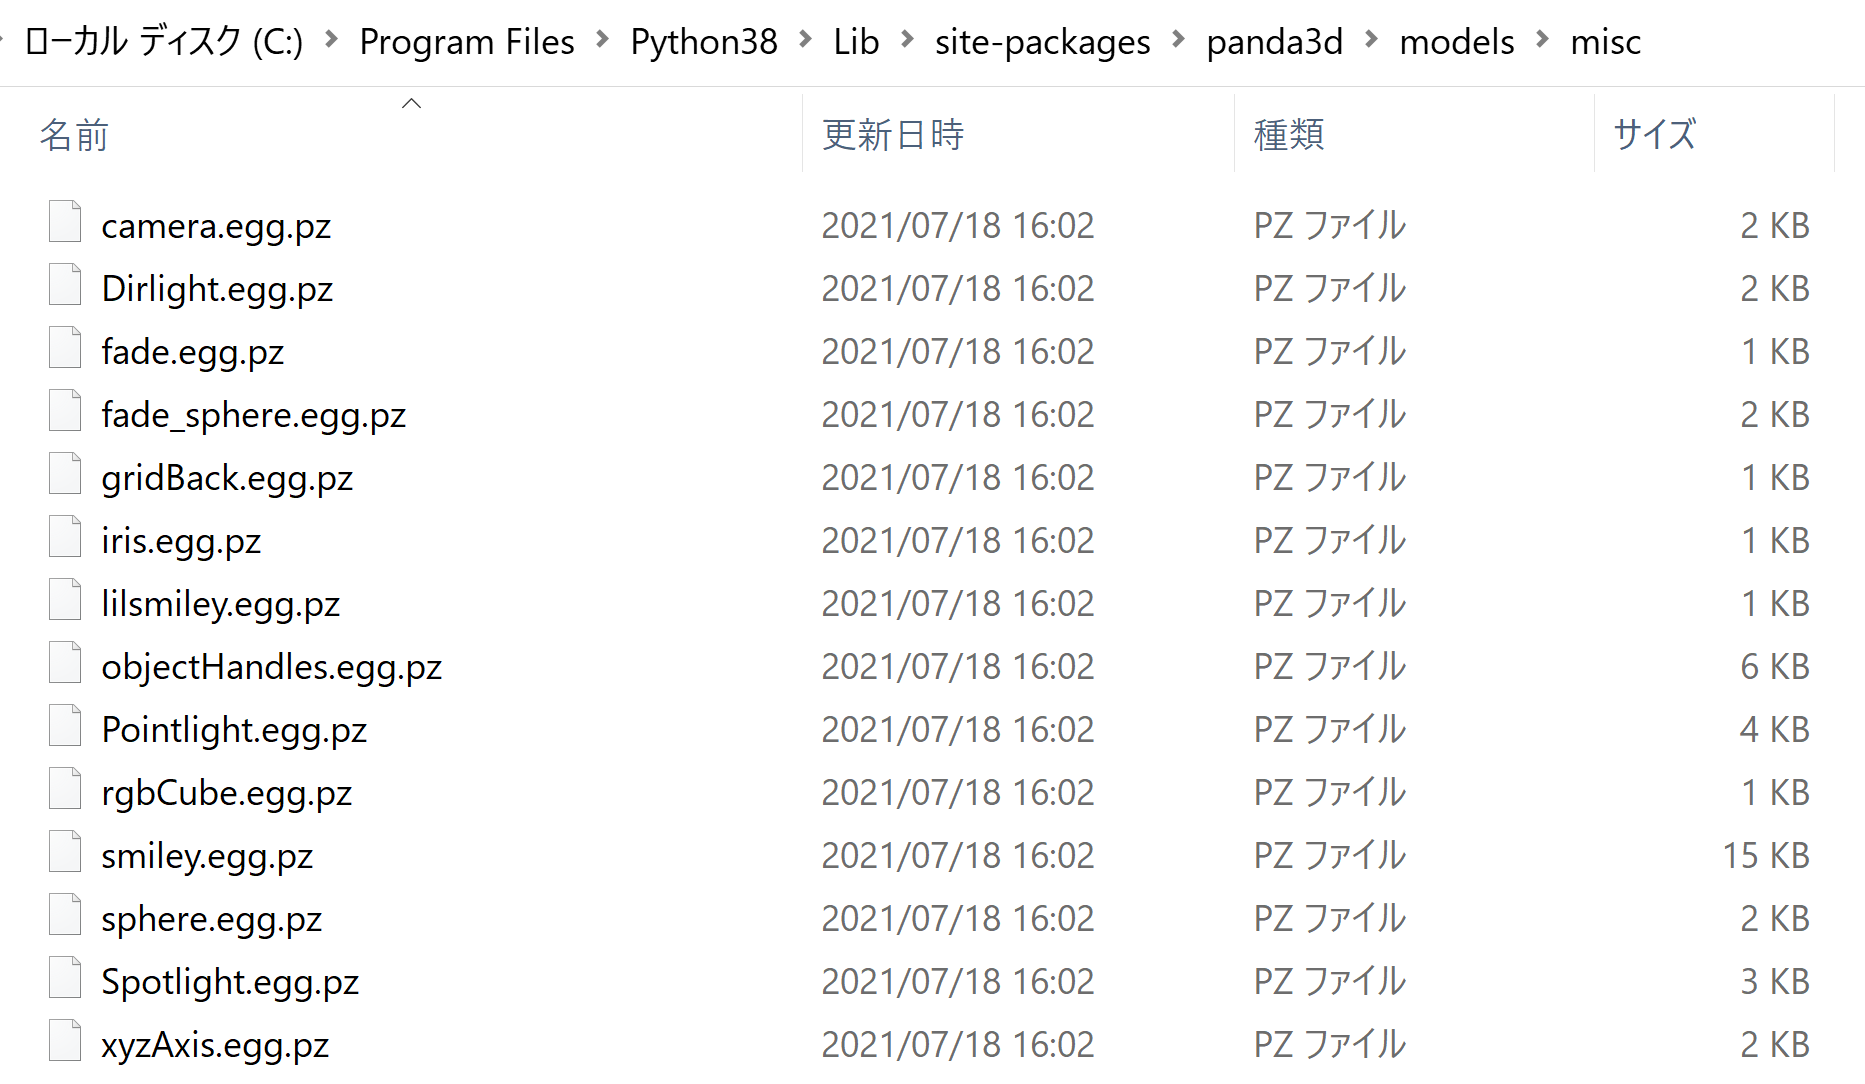Select the Dirlight.egg.pz file icon
The height and width of the screenshot is (1084, 1865).
pos(65,285)
